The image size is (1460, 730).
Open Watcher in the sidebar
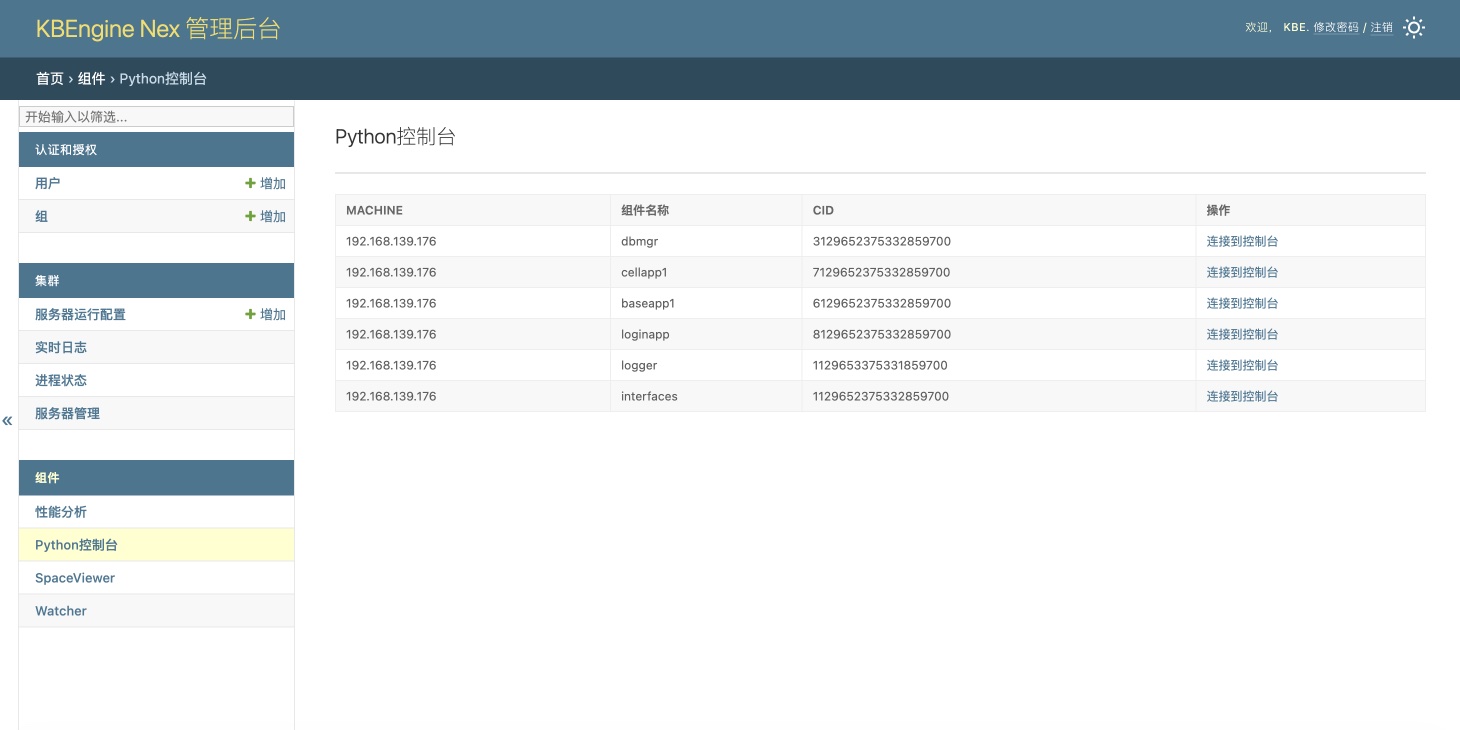click(x=61, y=611)
